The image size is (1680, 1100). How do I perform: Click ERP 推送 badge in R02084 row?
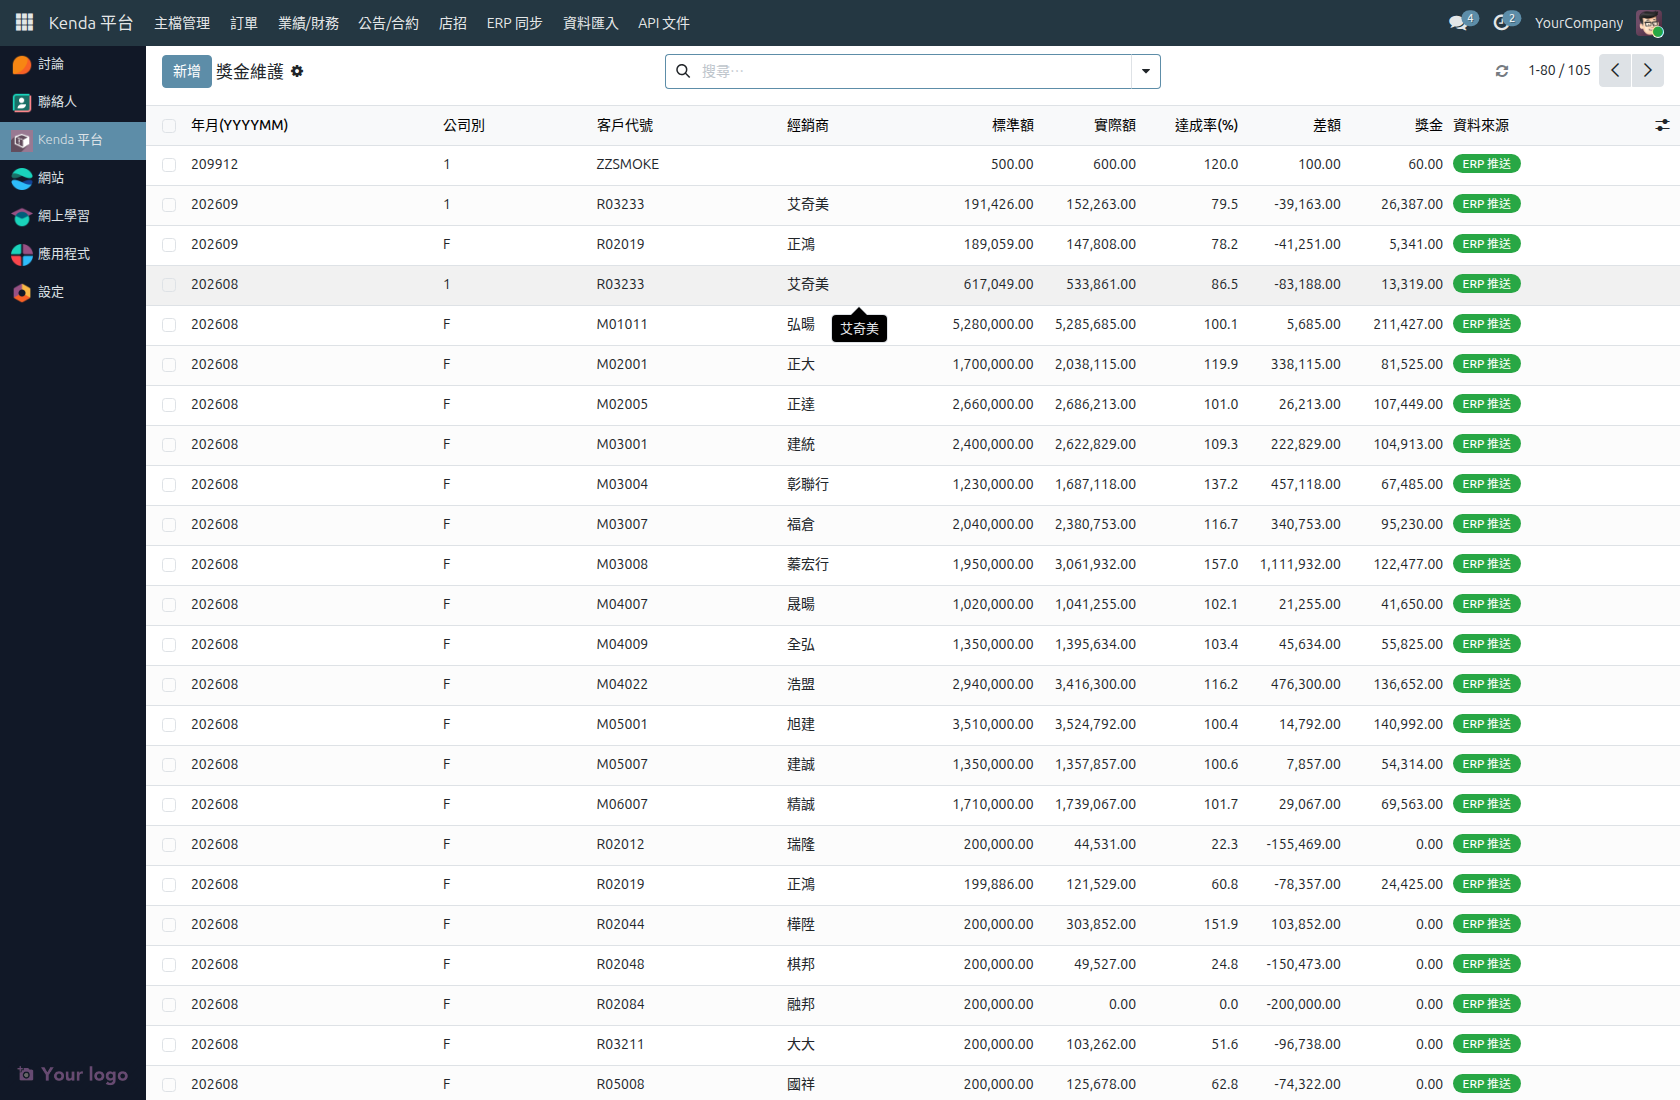(1486, 1004)
